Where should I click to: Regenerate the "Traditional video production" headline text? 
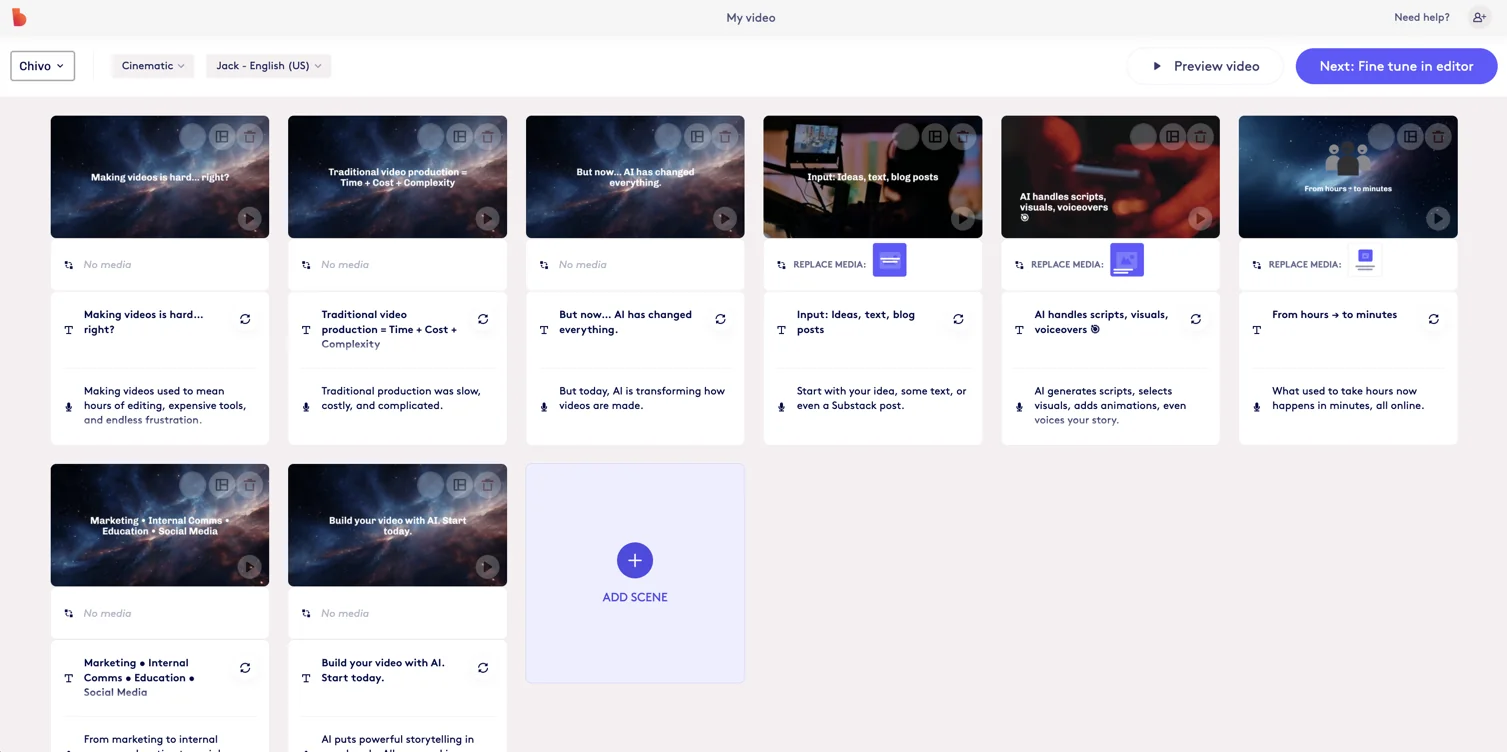coord(483,319)
